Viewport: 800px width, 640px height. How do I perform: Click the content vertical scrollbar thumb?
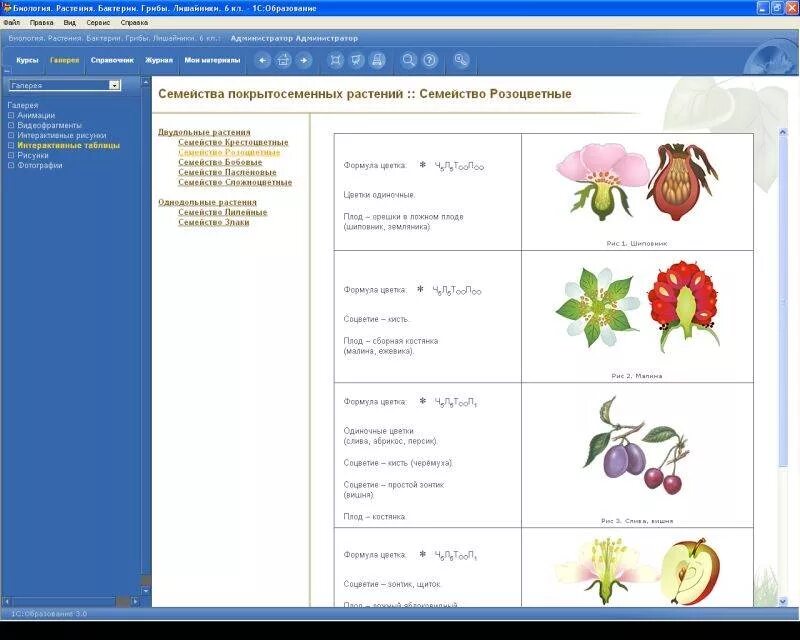coord(783,301)
